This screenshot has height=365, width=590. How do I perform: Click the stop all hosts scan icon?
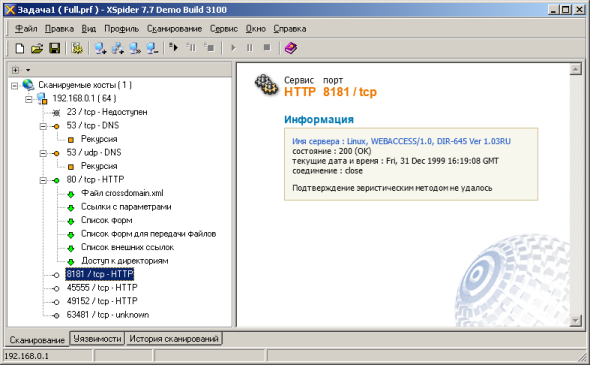click(209, 47)
